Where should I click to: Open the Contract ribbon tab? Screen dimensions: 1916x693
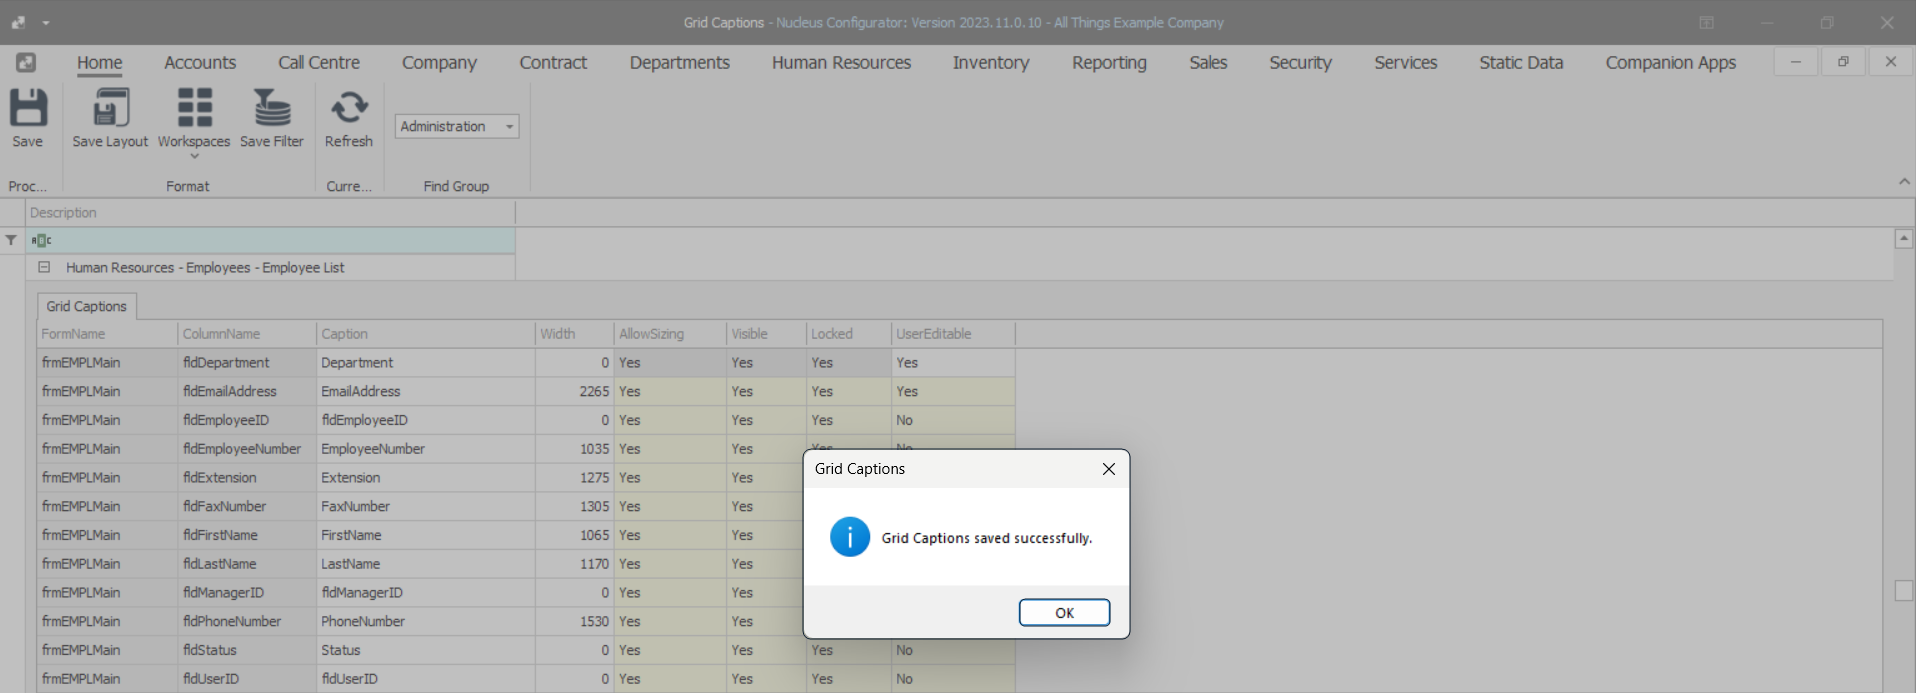[x=553, y=62]
